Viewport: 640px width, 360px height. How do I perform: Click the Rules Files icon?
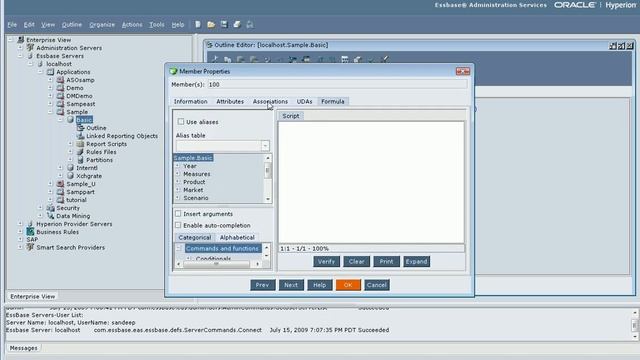80,152
